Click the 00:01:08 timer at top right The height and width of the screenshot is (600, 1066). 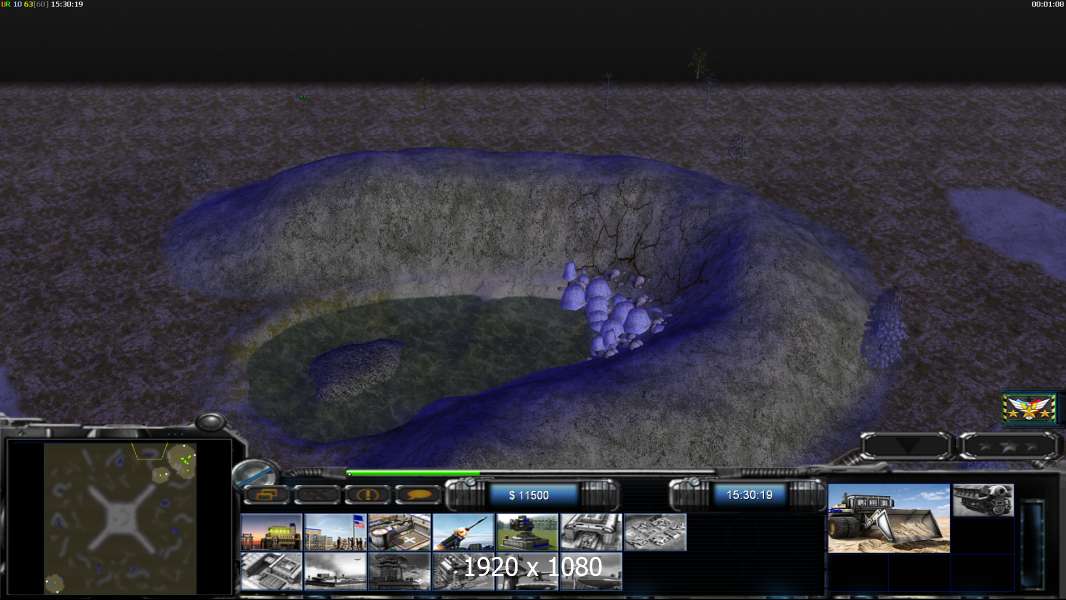click(x=1047, y=4)
